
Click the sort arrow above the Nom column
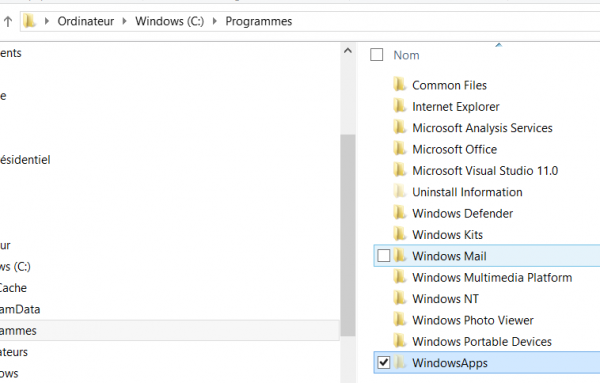tap(498, 45)
